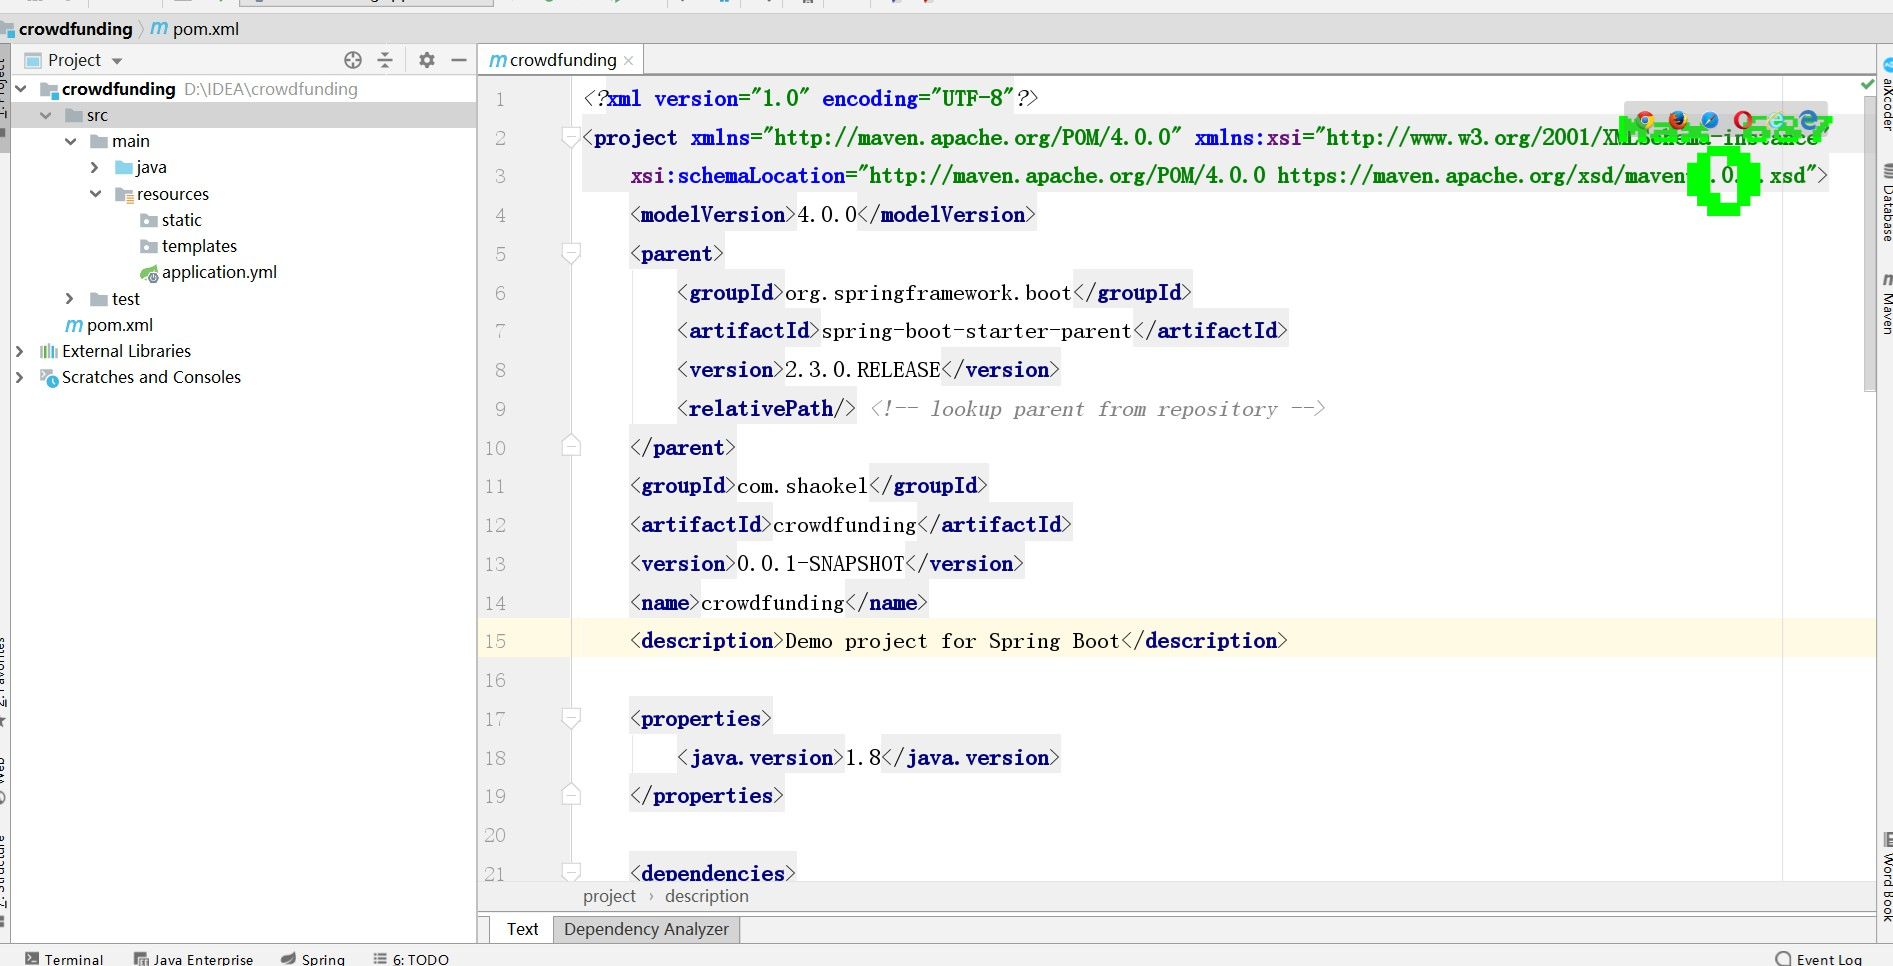Screen dimensions: 1893x966
Task: Click the Maven icon in crowdfunding editor tab
Action: [x=497, y=60]
